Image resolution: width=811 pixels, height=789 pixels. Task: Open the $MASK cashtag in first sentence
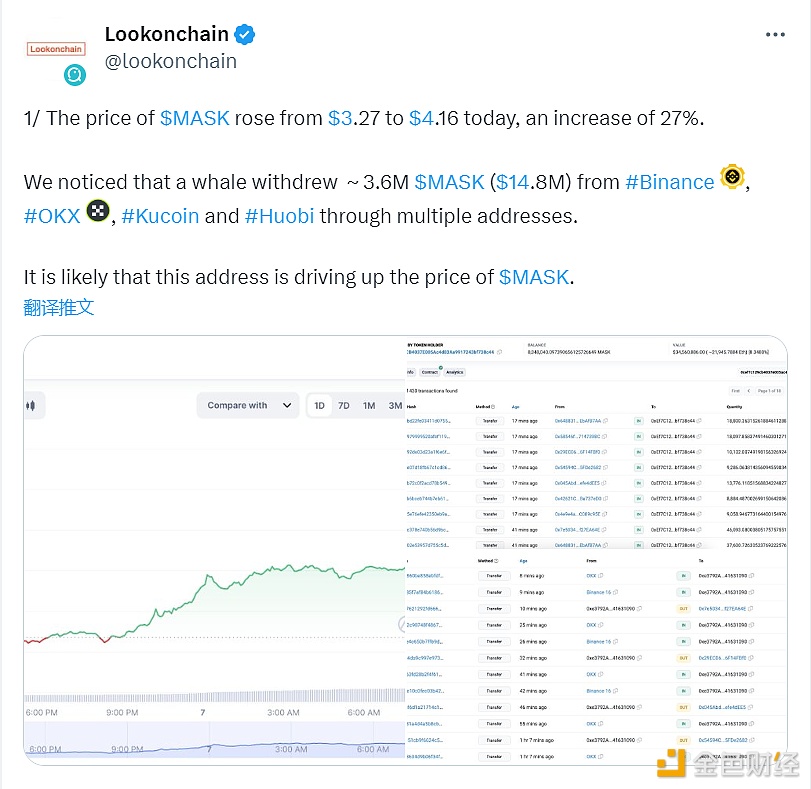point(194,118)
